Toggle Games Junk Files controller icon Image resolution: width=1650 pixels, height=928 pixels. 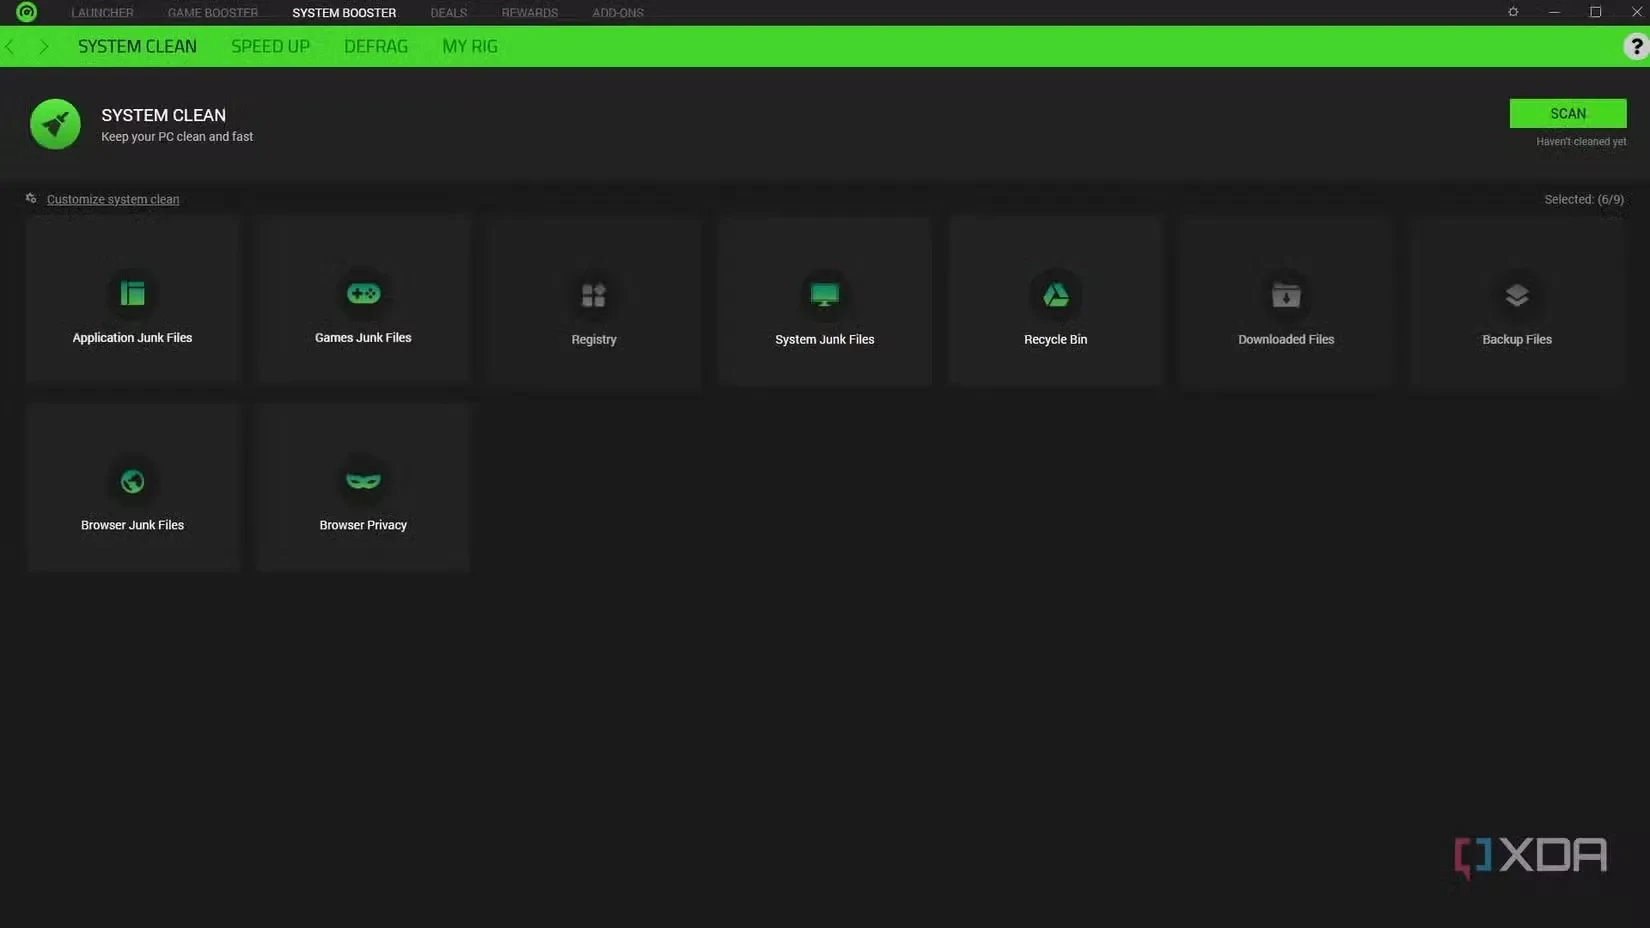[x=363, y=293]
